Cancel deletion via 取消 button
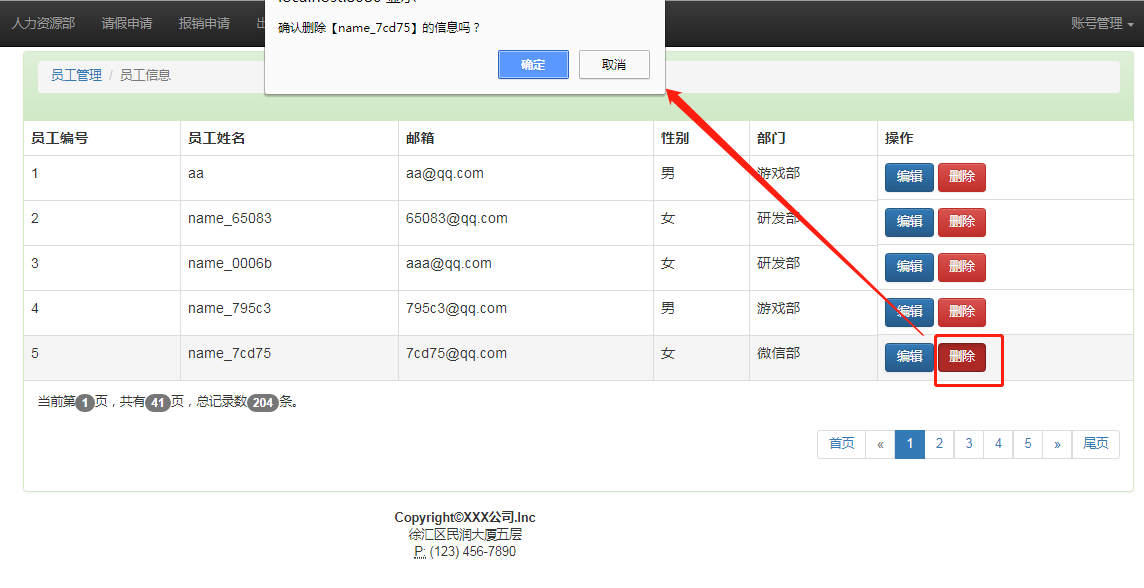The height and width of the screenshot is (588, 1144). 614,64
